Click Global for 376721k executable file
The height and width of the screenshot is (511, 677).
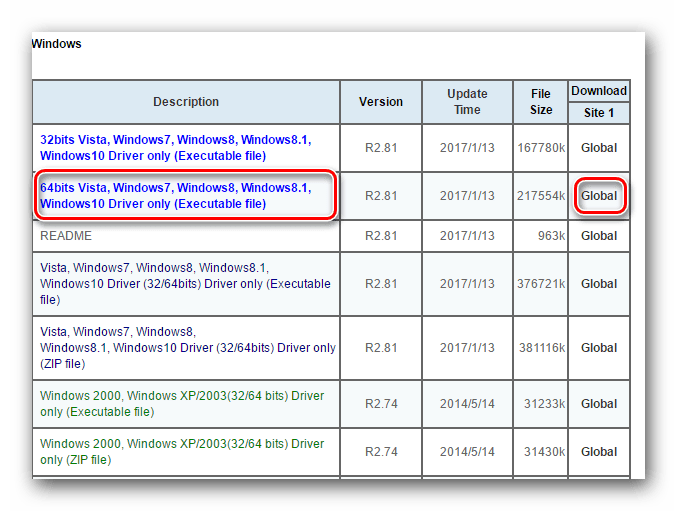coord(599,284)
